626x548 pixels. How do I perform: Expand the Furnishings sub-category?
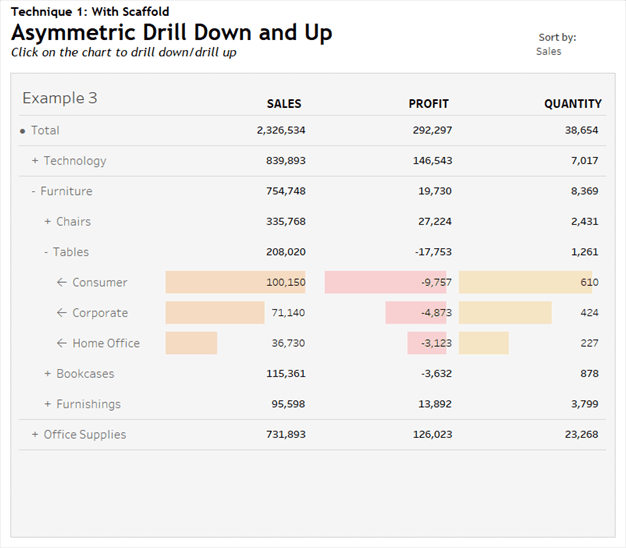point(48,404)
